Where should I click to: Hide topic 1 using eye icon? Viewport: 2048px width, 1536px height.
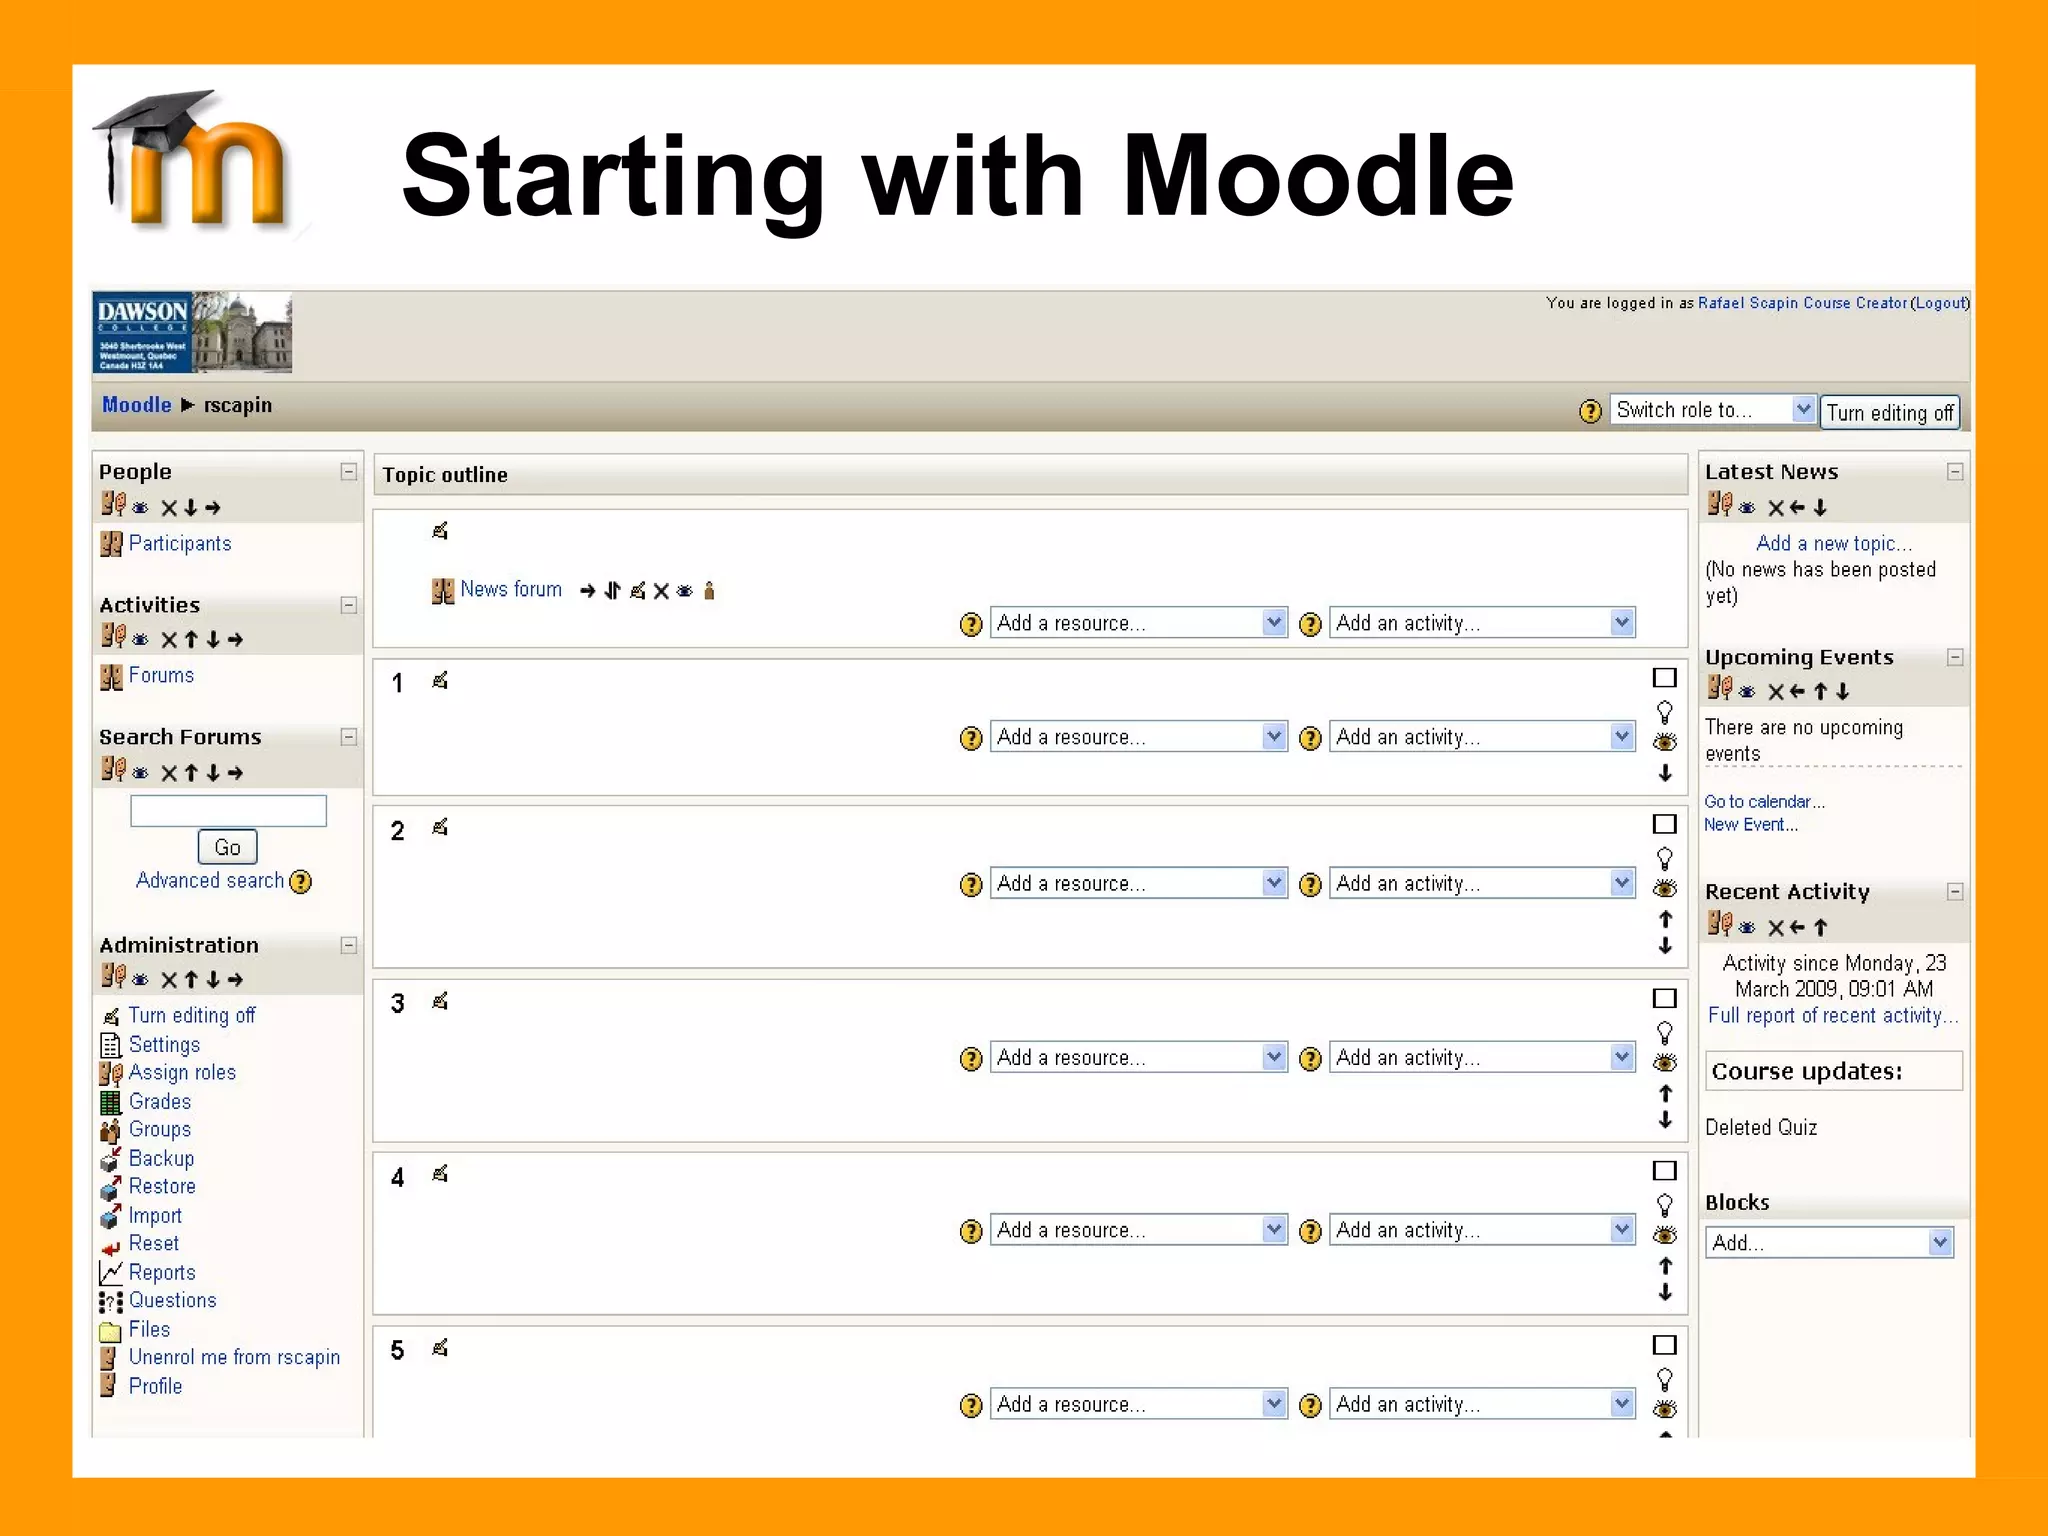click(x=1665, y=742)
